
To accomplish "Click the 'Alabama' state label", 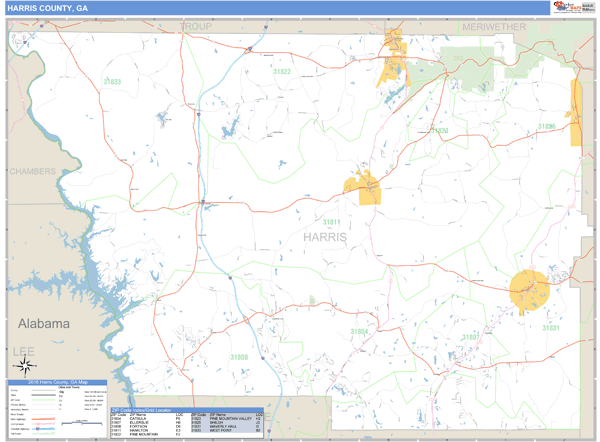I will point(44,324).
